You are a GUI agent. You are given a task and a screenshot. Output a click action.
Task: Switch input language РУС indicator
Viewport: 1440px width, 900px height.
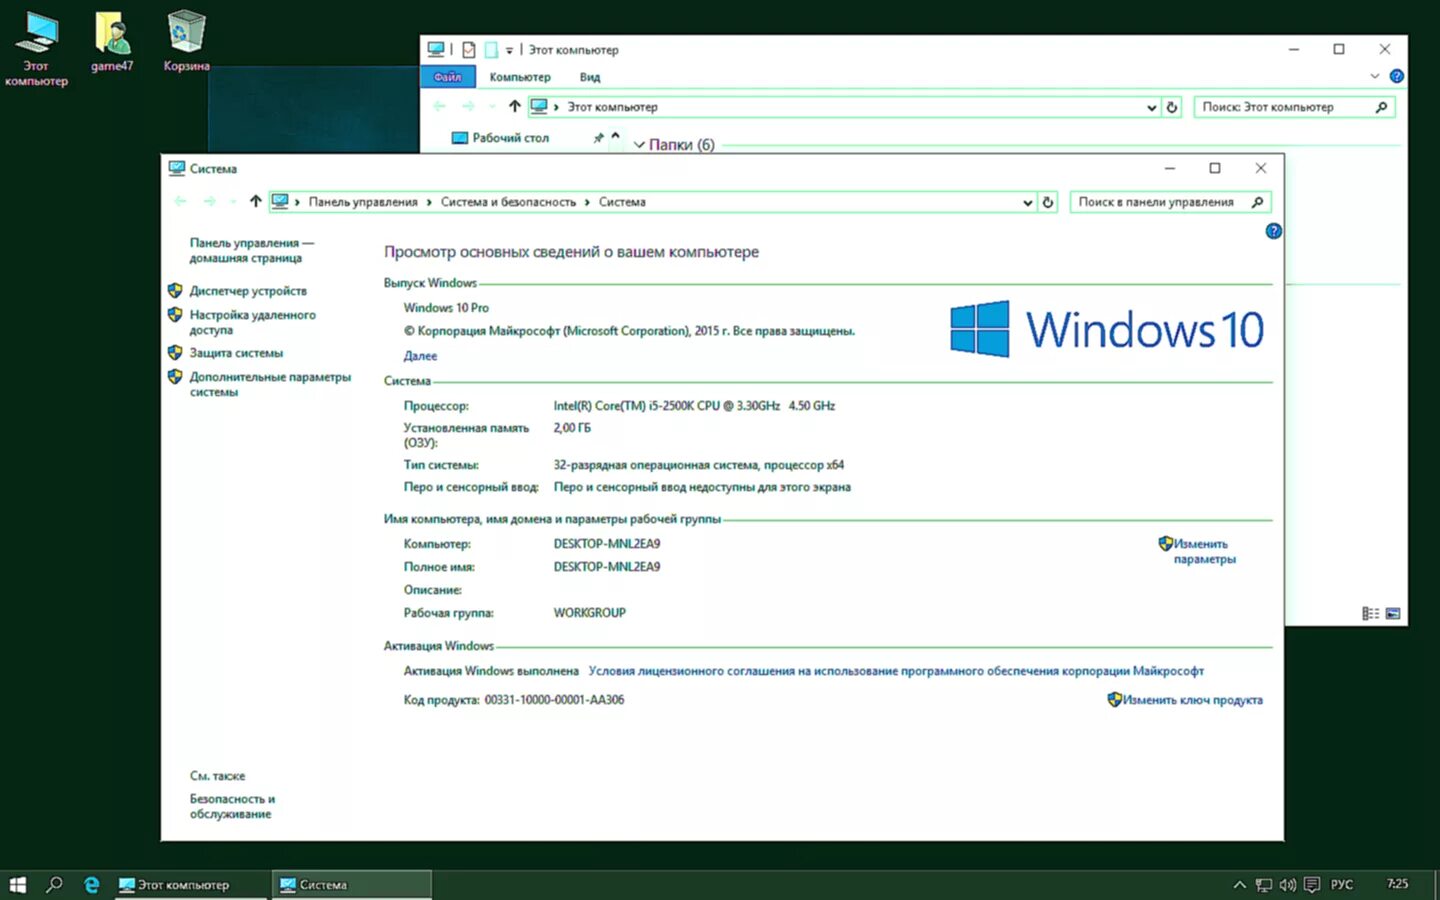pyautogui.click(x=1342, y=885)
